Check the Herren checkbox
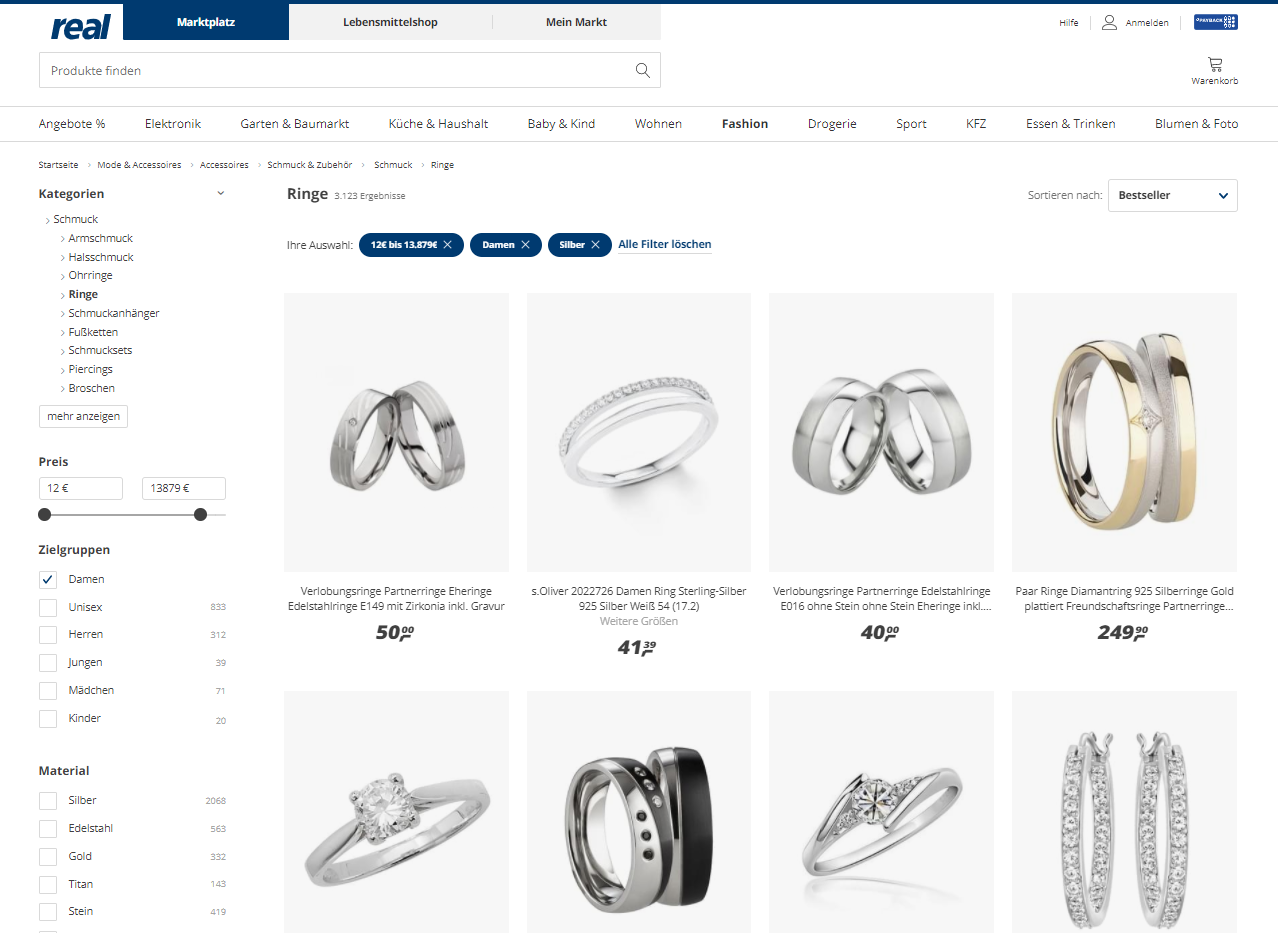 (48, 634)
